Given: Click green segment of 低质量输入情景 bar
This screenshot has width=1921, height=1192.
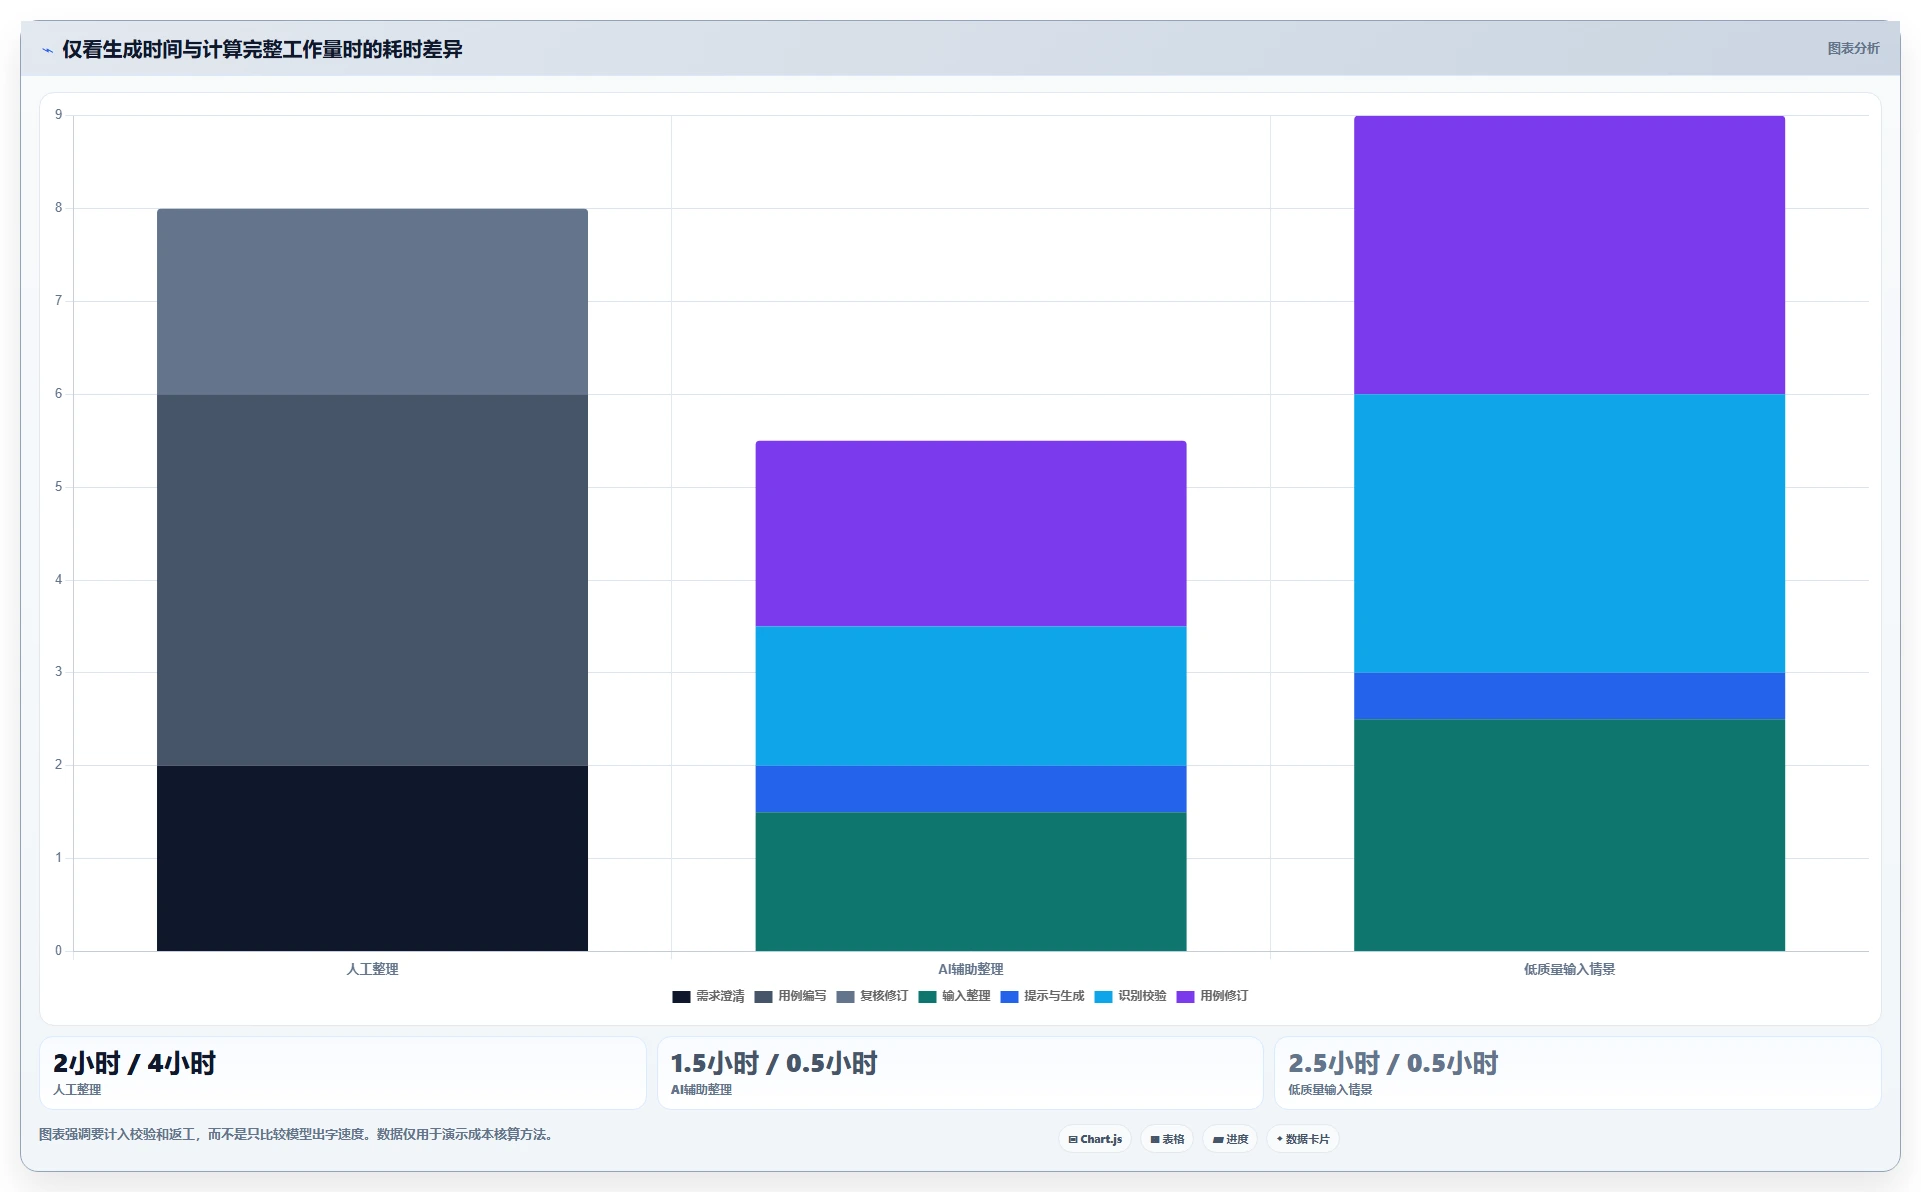Looking at the screenshot, I should tap(1569, 835).
